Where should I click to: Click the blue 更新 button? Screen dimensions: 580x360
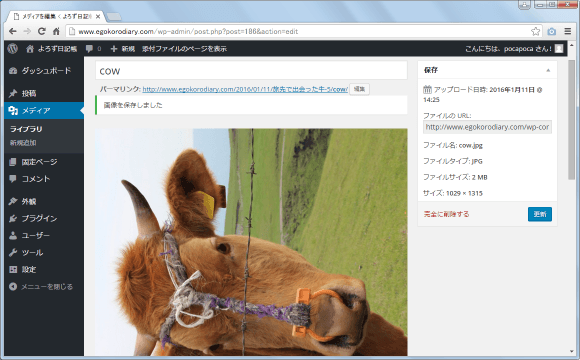tap(540, 214)
